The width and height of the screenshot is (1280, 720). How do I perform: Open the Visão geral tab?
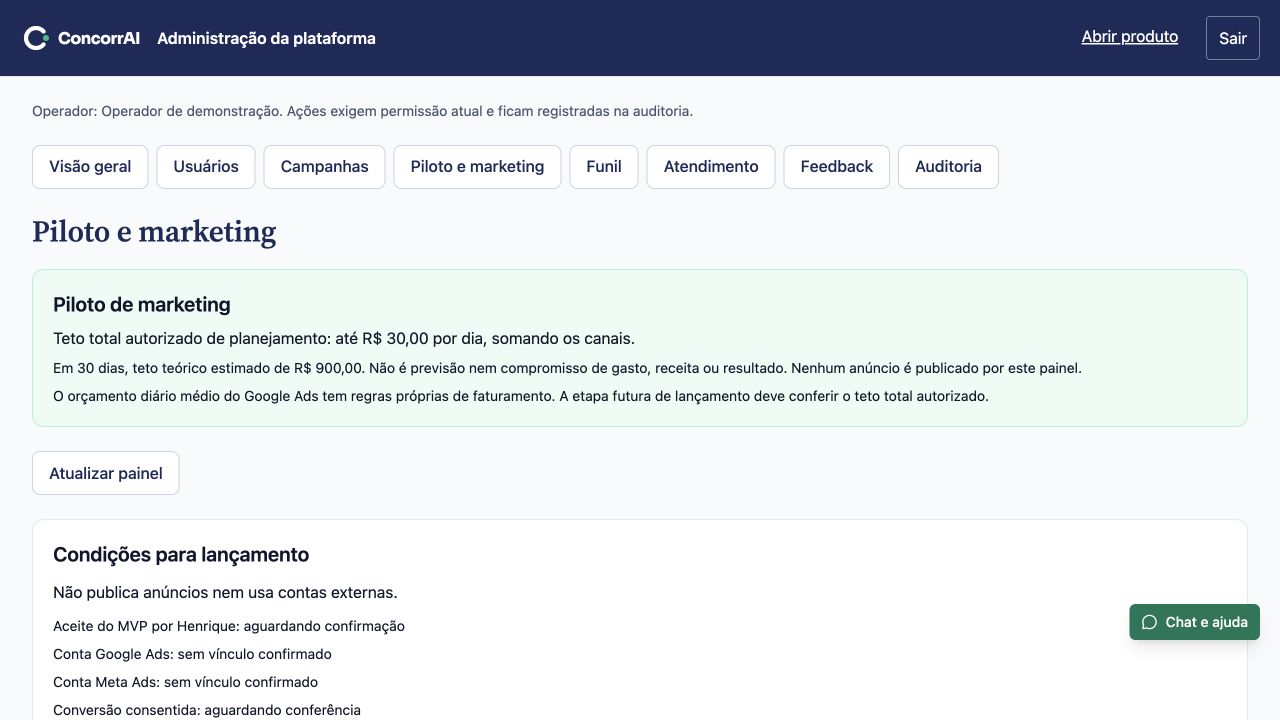coord(90,167)
